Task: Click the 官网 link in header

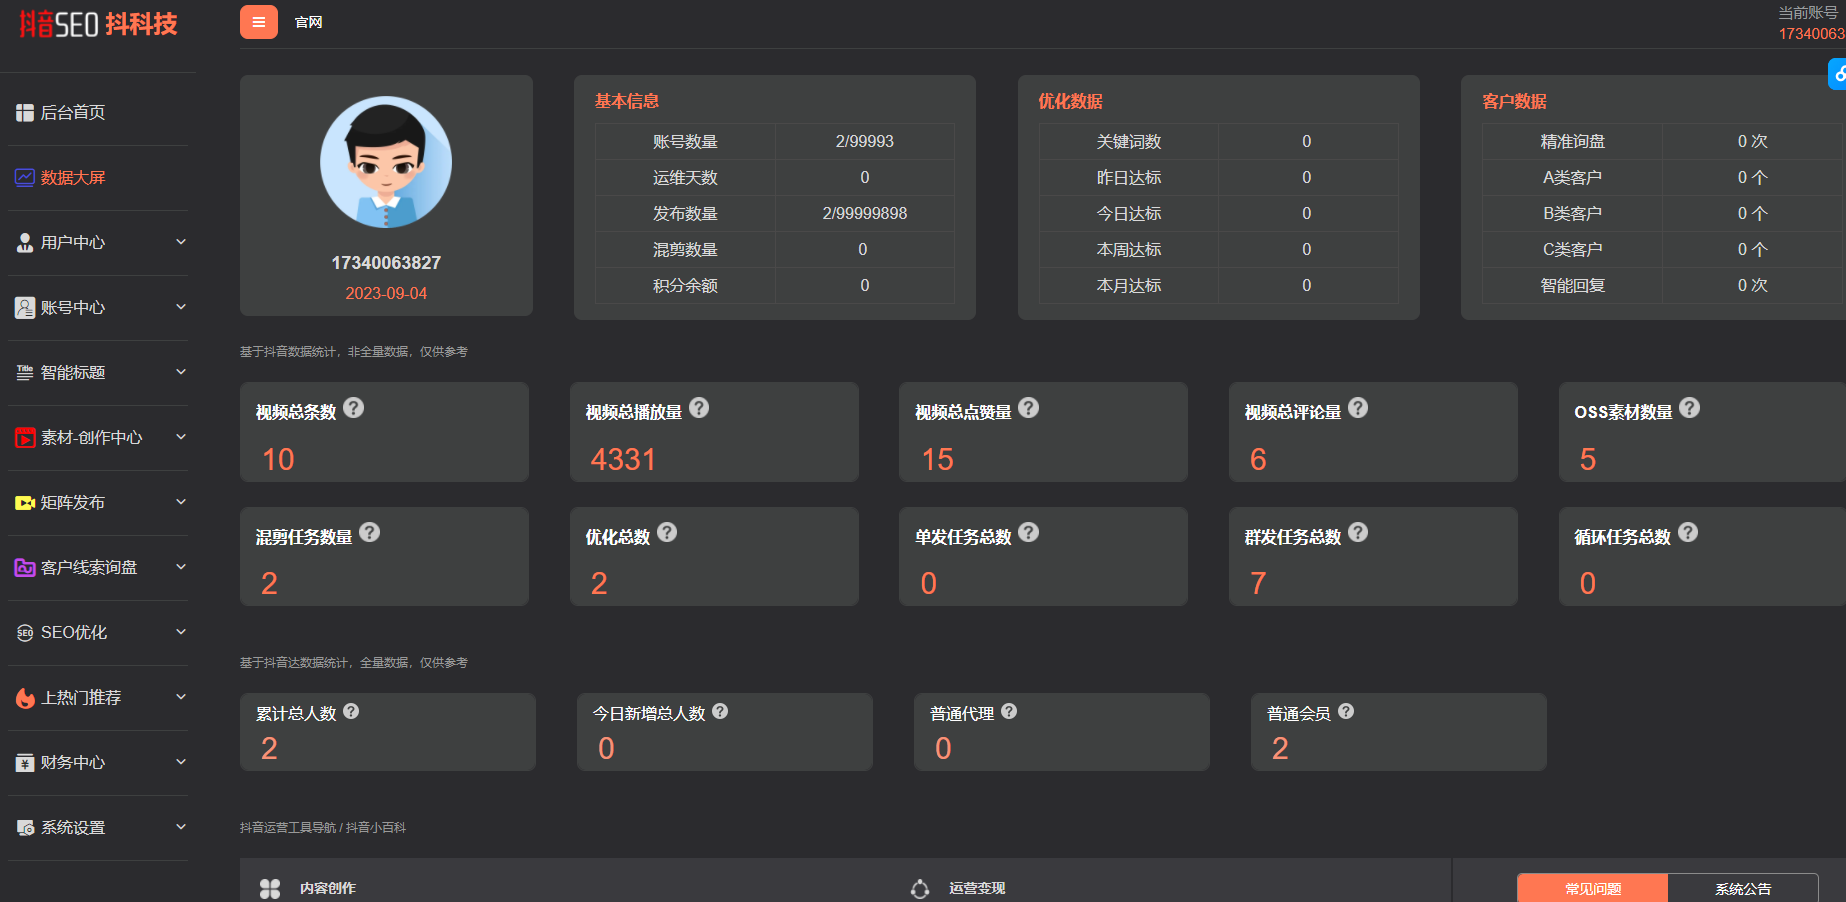Action: pos(308,22)
